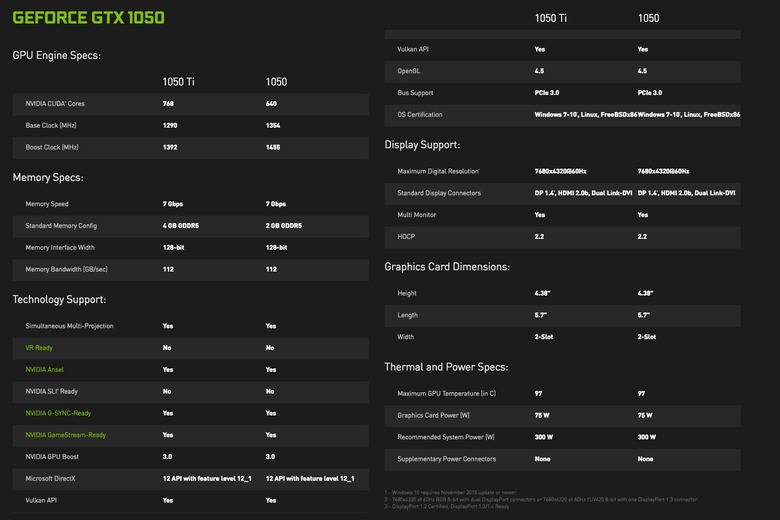Select the boost clock value 1392
The image size is (780, 520).
coord(170,147)
